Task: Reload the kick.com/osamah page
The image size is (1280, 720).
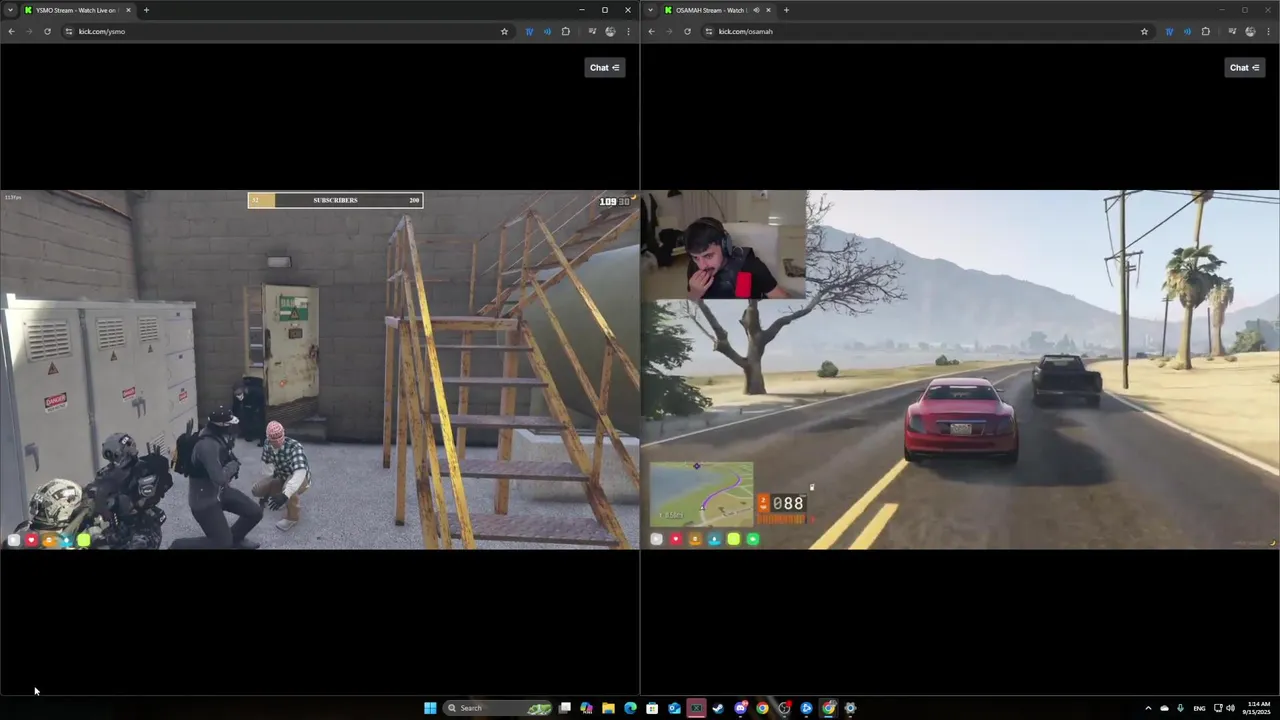Action: (687, 31)
